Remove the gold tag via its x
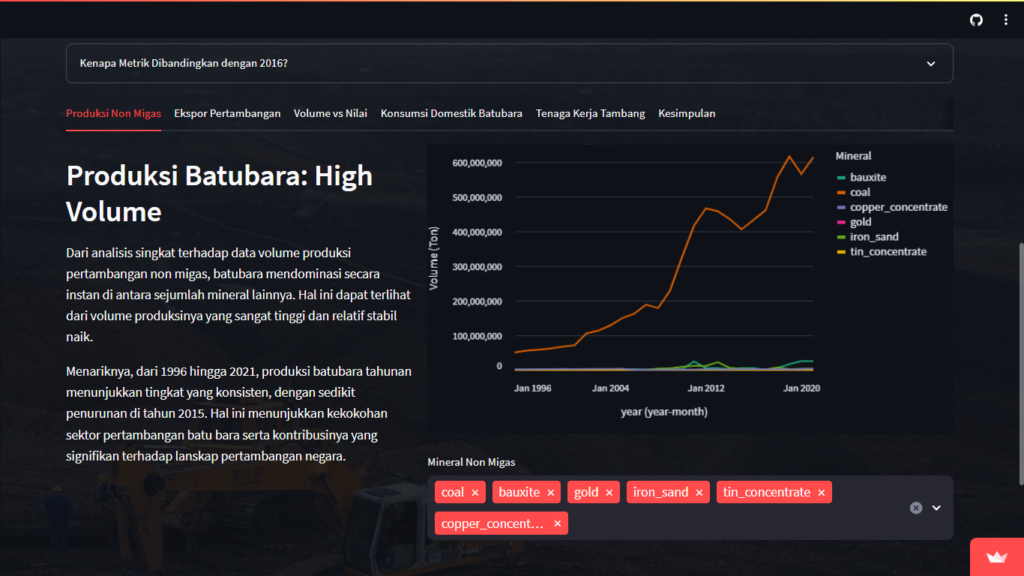1024x576 pixels. [x=609, y=492]
